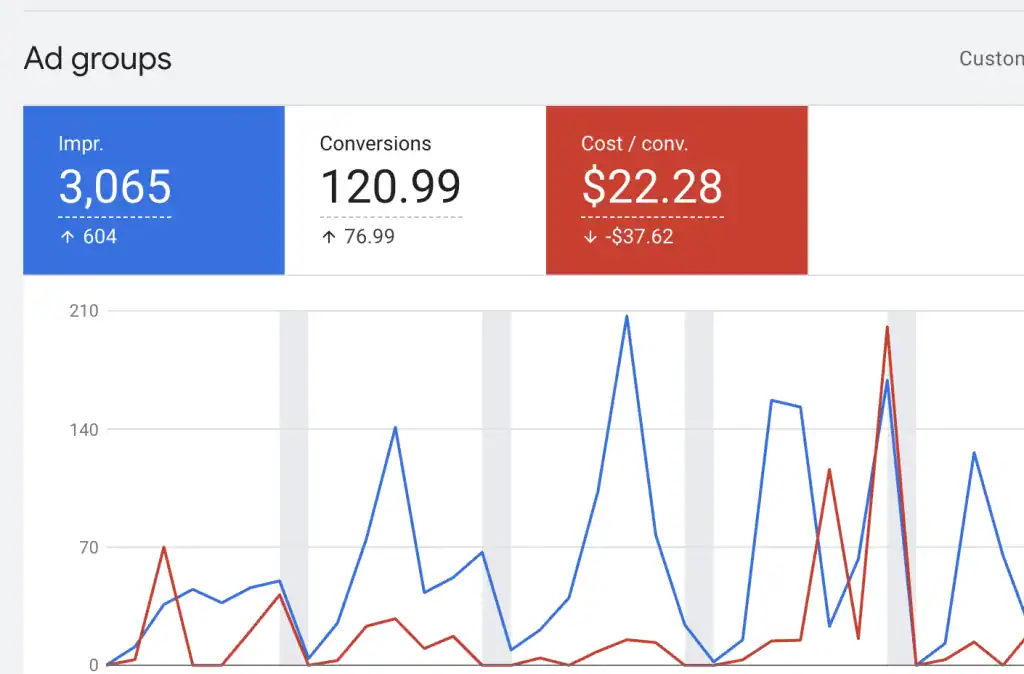1024x674 pixels.
Task: Click the 210 y-axis label
Action: [x=84, y=311]
